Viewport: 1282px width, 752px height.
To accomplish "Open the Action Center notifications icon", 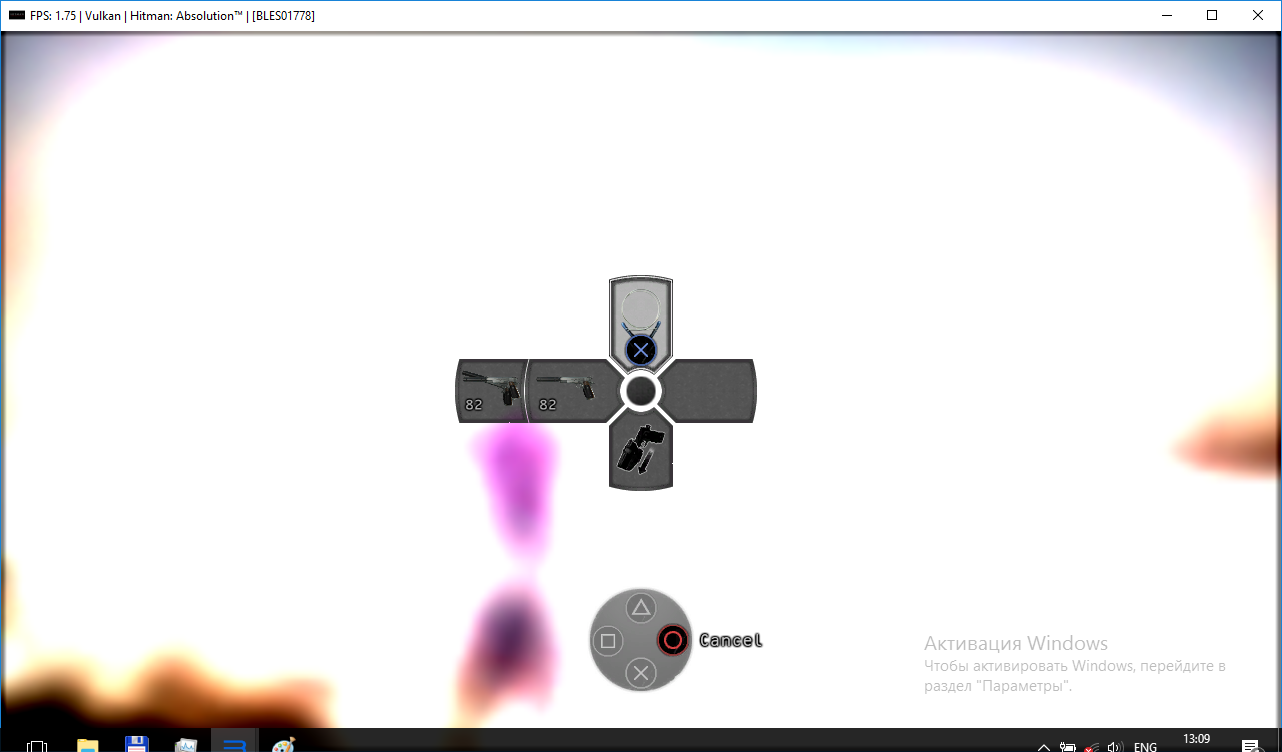I will coord(1250,746).
